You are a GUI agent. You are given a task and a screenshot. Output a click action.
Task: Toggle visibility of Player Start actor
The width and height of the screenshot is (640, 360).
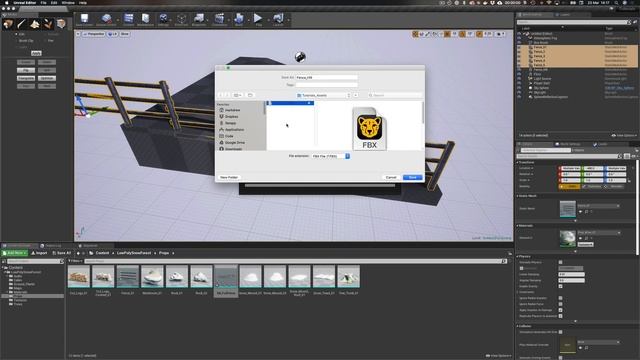tap(519, 83)
